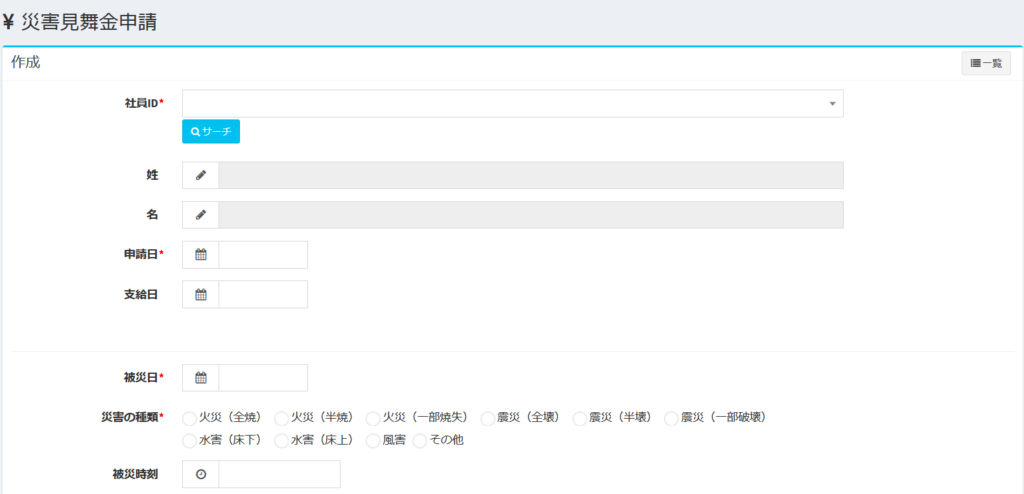Open calendar icon for 申請日
Screen dimensions: 1024x494
click(200, 255)
